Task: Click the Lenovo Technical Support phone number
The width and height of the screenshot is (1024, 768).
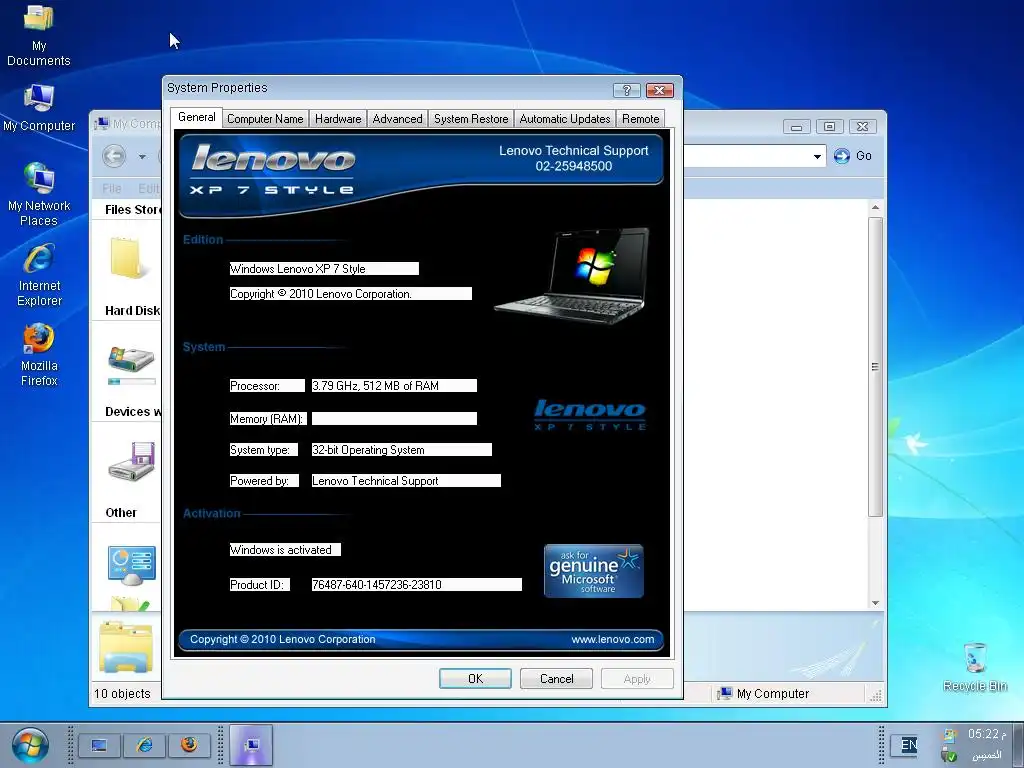Action: tap(573, 166)
